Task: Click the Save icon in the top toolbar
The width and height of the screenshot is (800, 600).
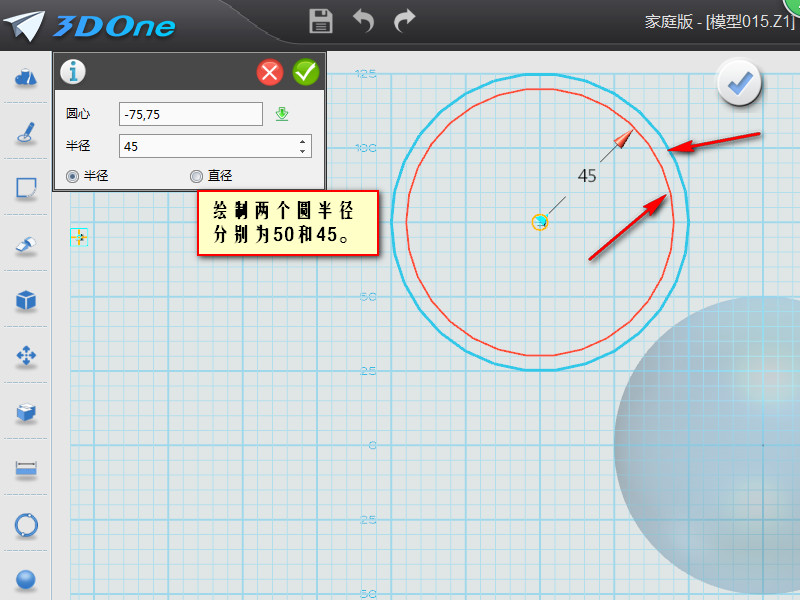Action: pos(320,21)
